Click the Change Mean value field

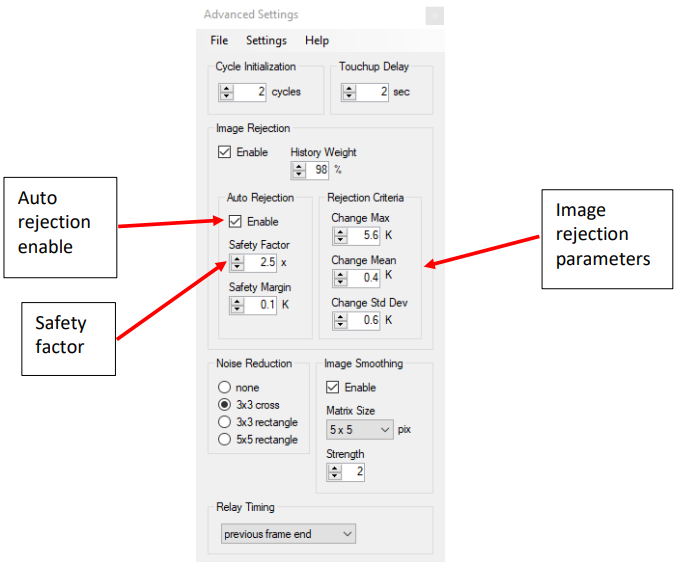tap(364, 278)
